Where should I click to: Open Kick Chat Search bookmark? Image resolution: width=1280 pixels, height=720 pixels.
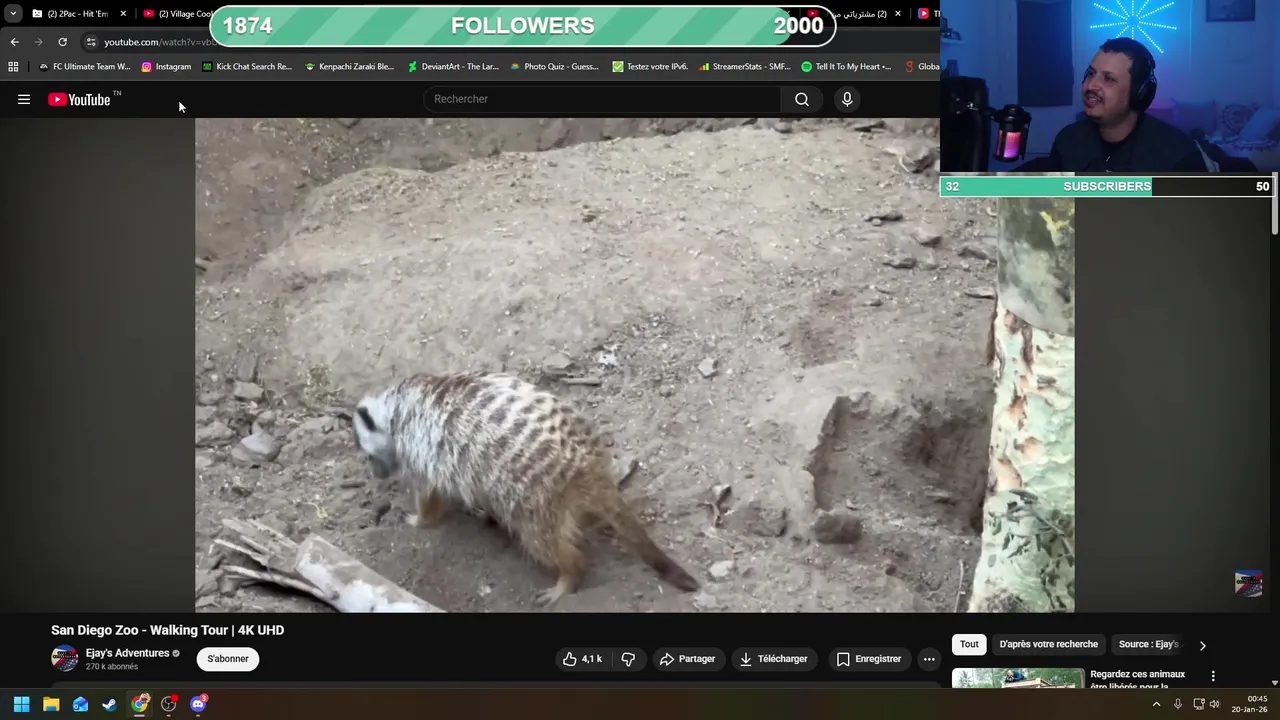pos(247,67)
